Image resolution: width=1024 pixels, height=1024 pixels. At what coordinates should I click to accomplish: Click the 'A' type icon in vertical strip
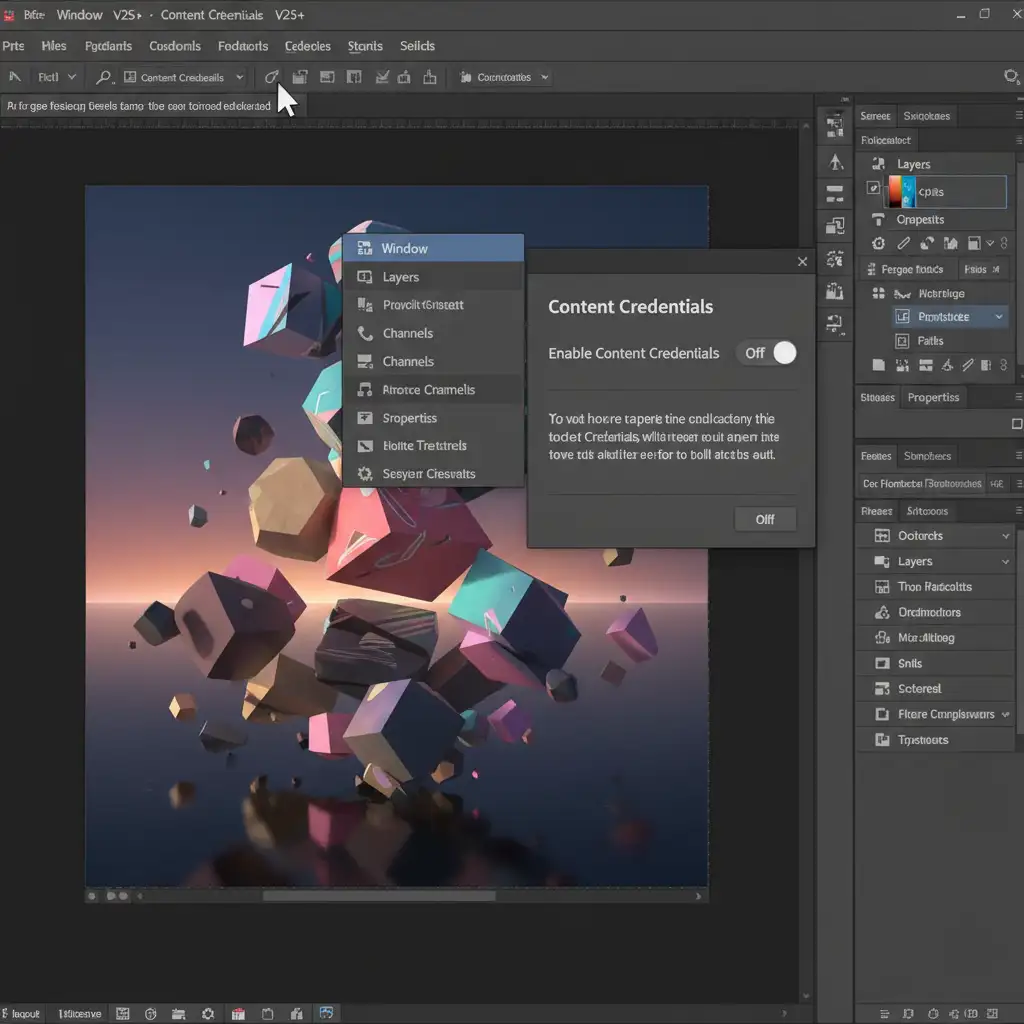coord(835,162)
